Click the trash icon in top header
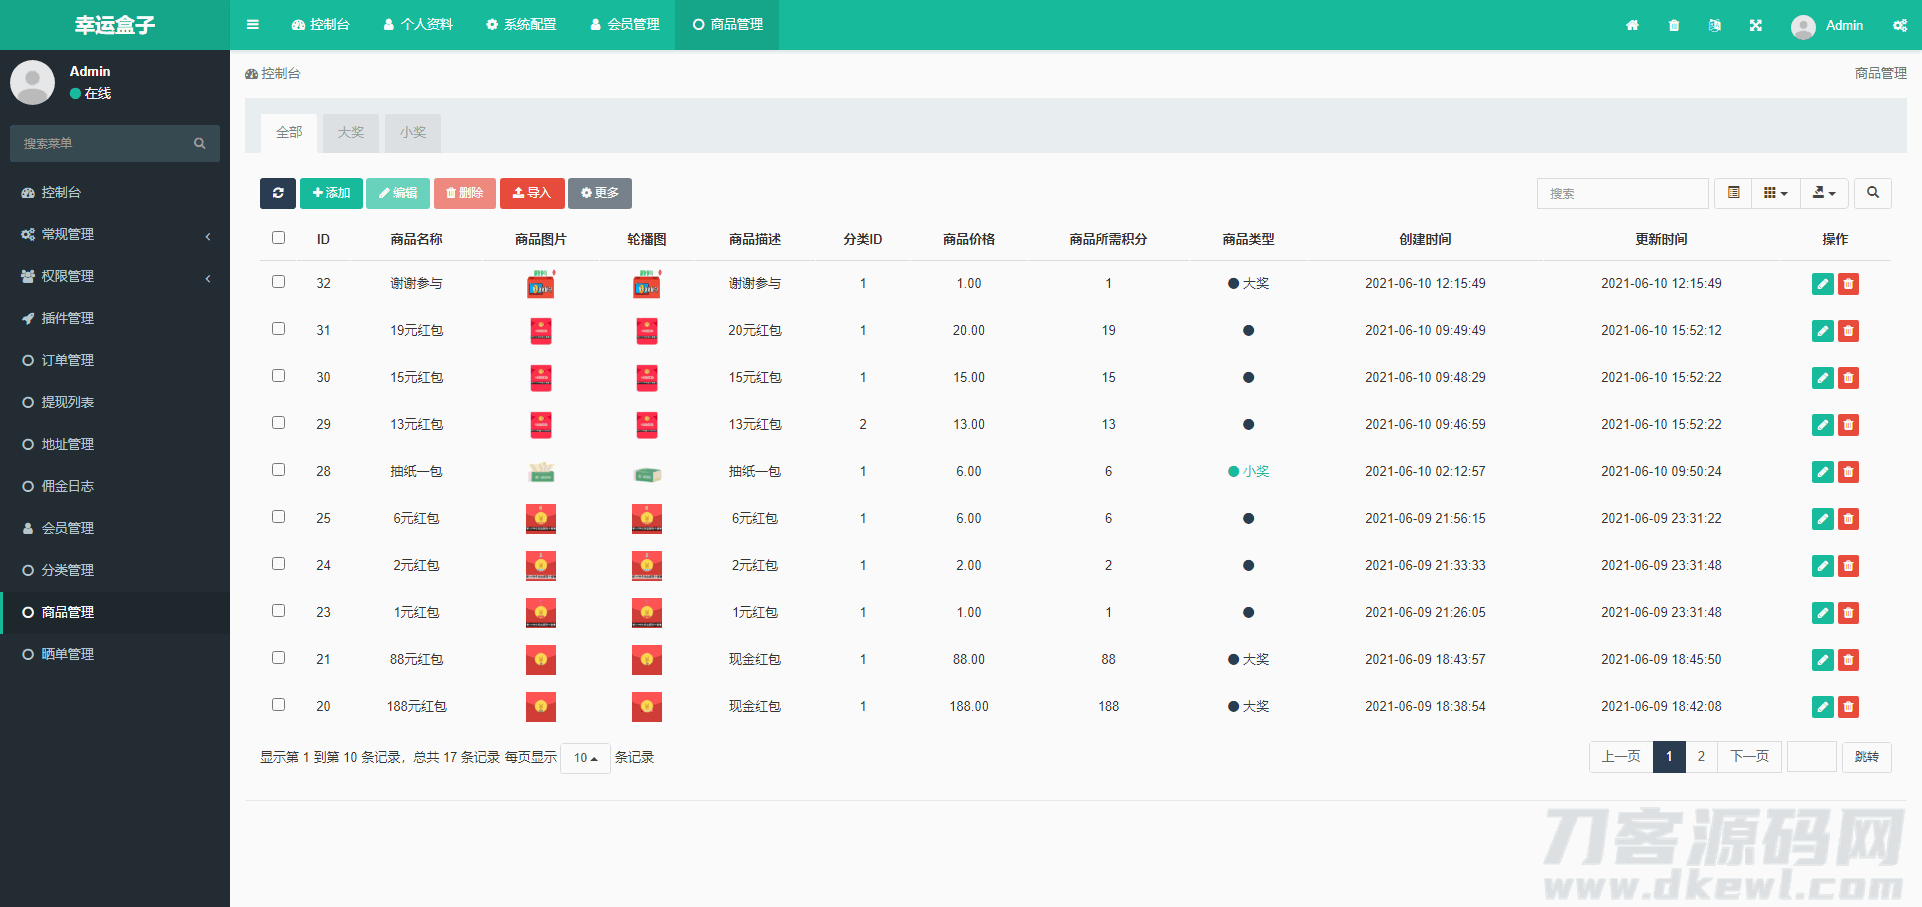The image size is (1922, 907). point(1674,25)
